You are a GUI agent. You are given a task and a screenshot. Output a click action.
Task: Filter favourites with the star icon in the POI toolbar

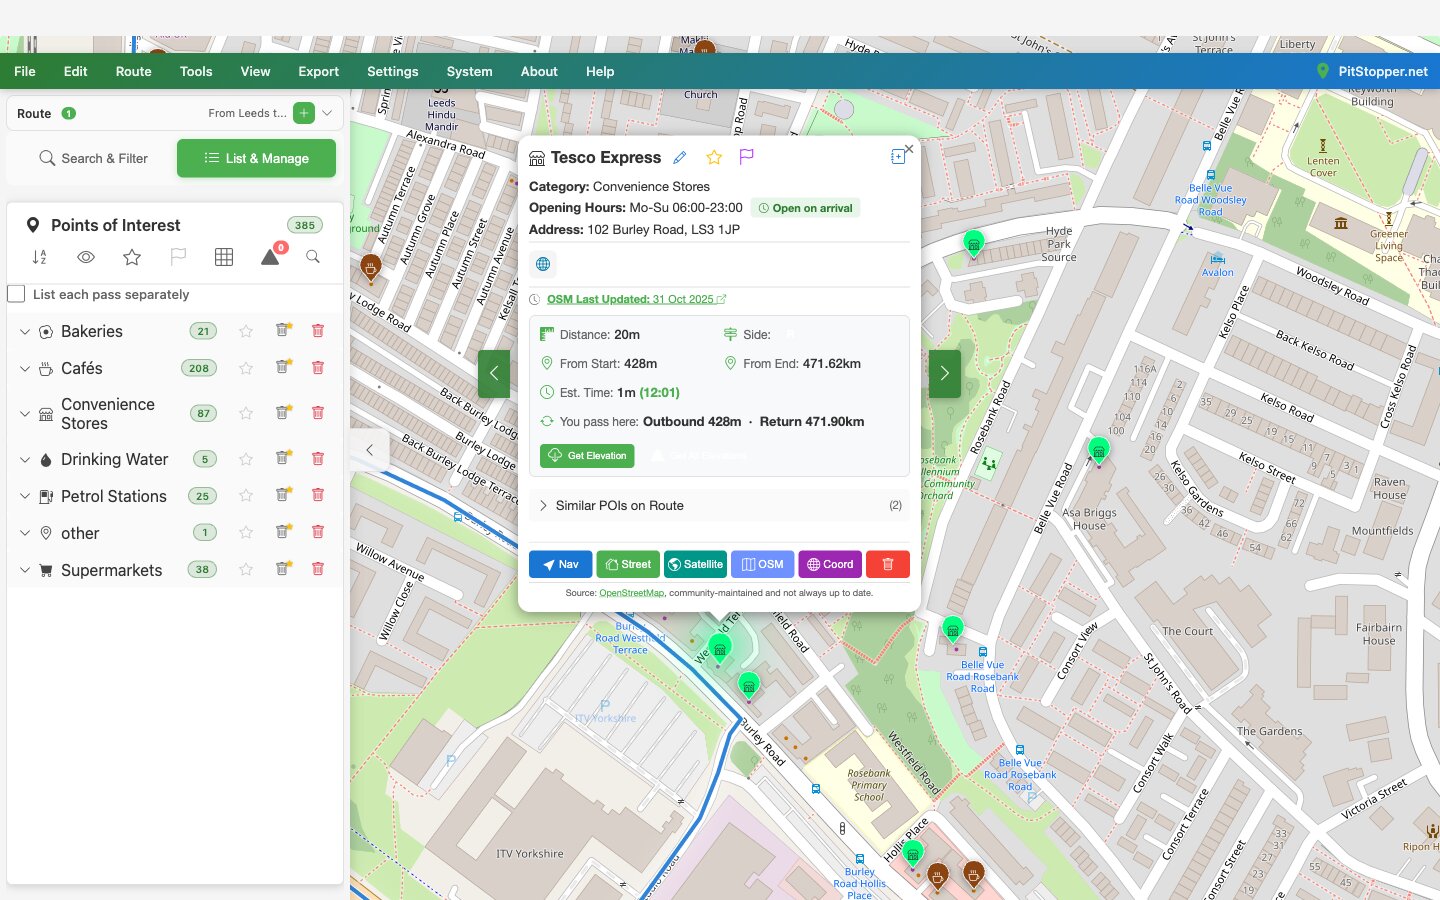pyautogui.click(x=132, y=257)
